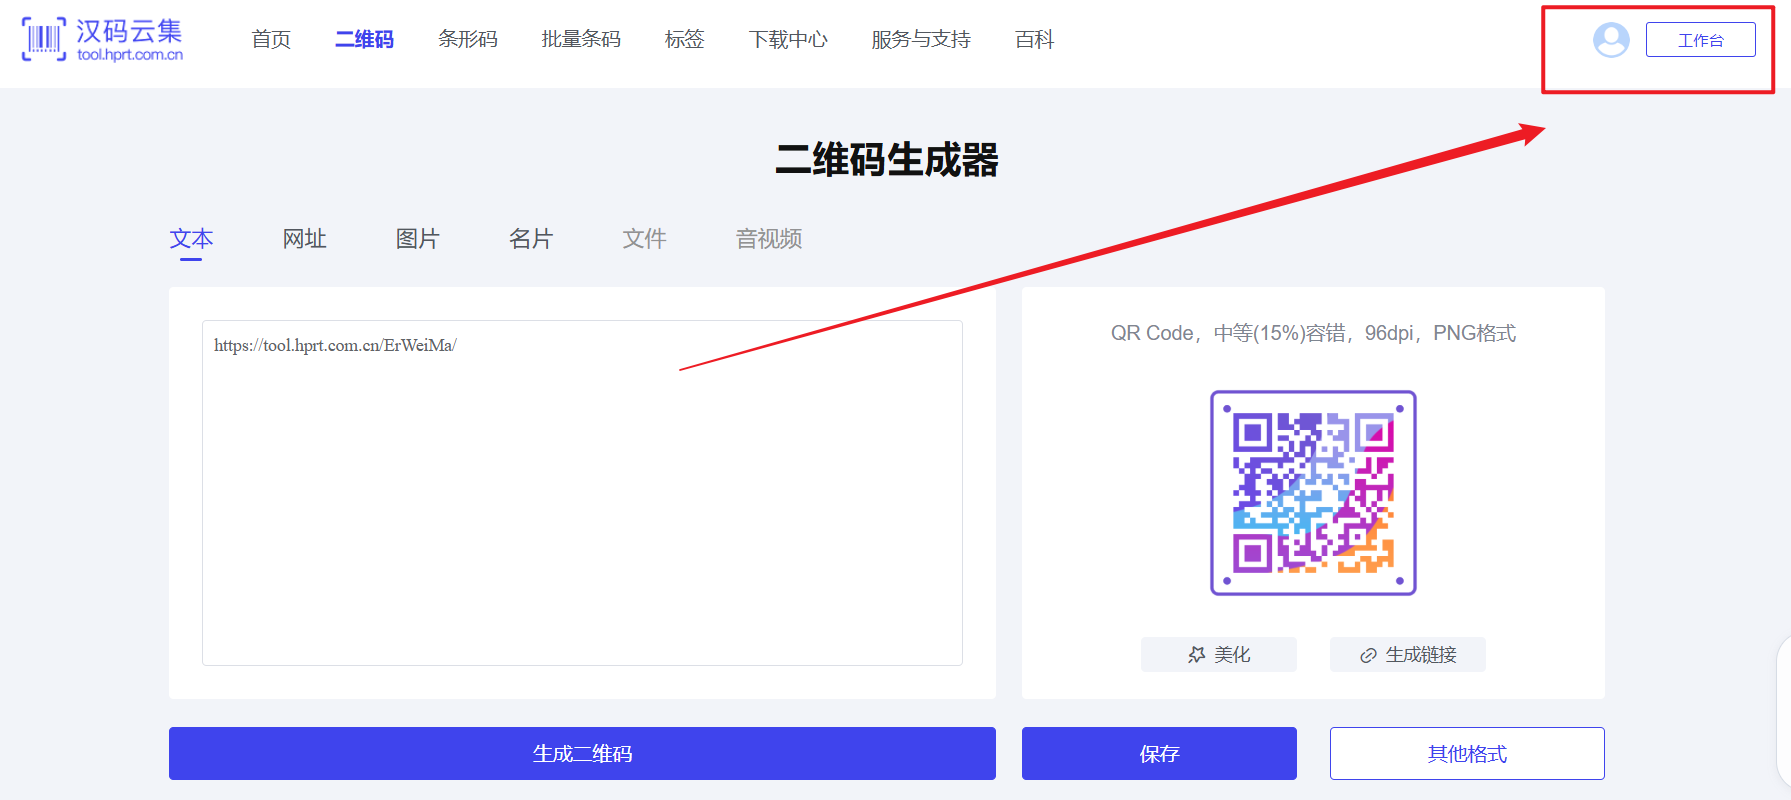Click the 美化 beautify button
Viewport: 1791px width, 800px height.
pyautogui.click(x=1219, y=655)
